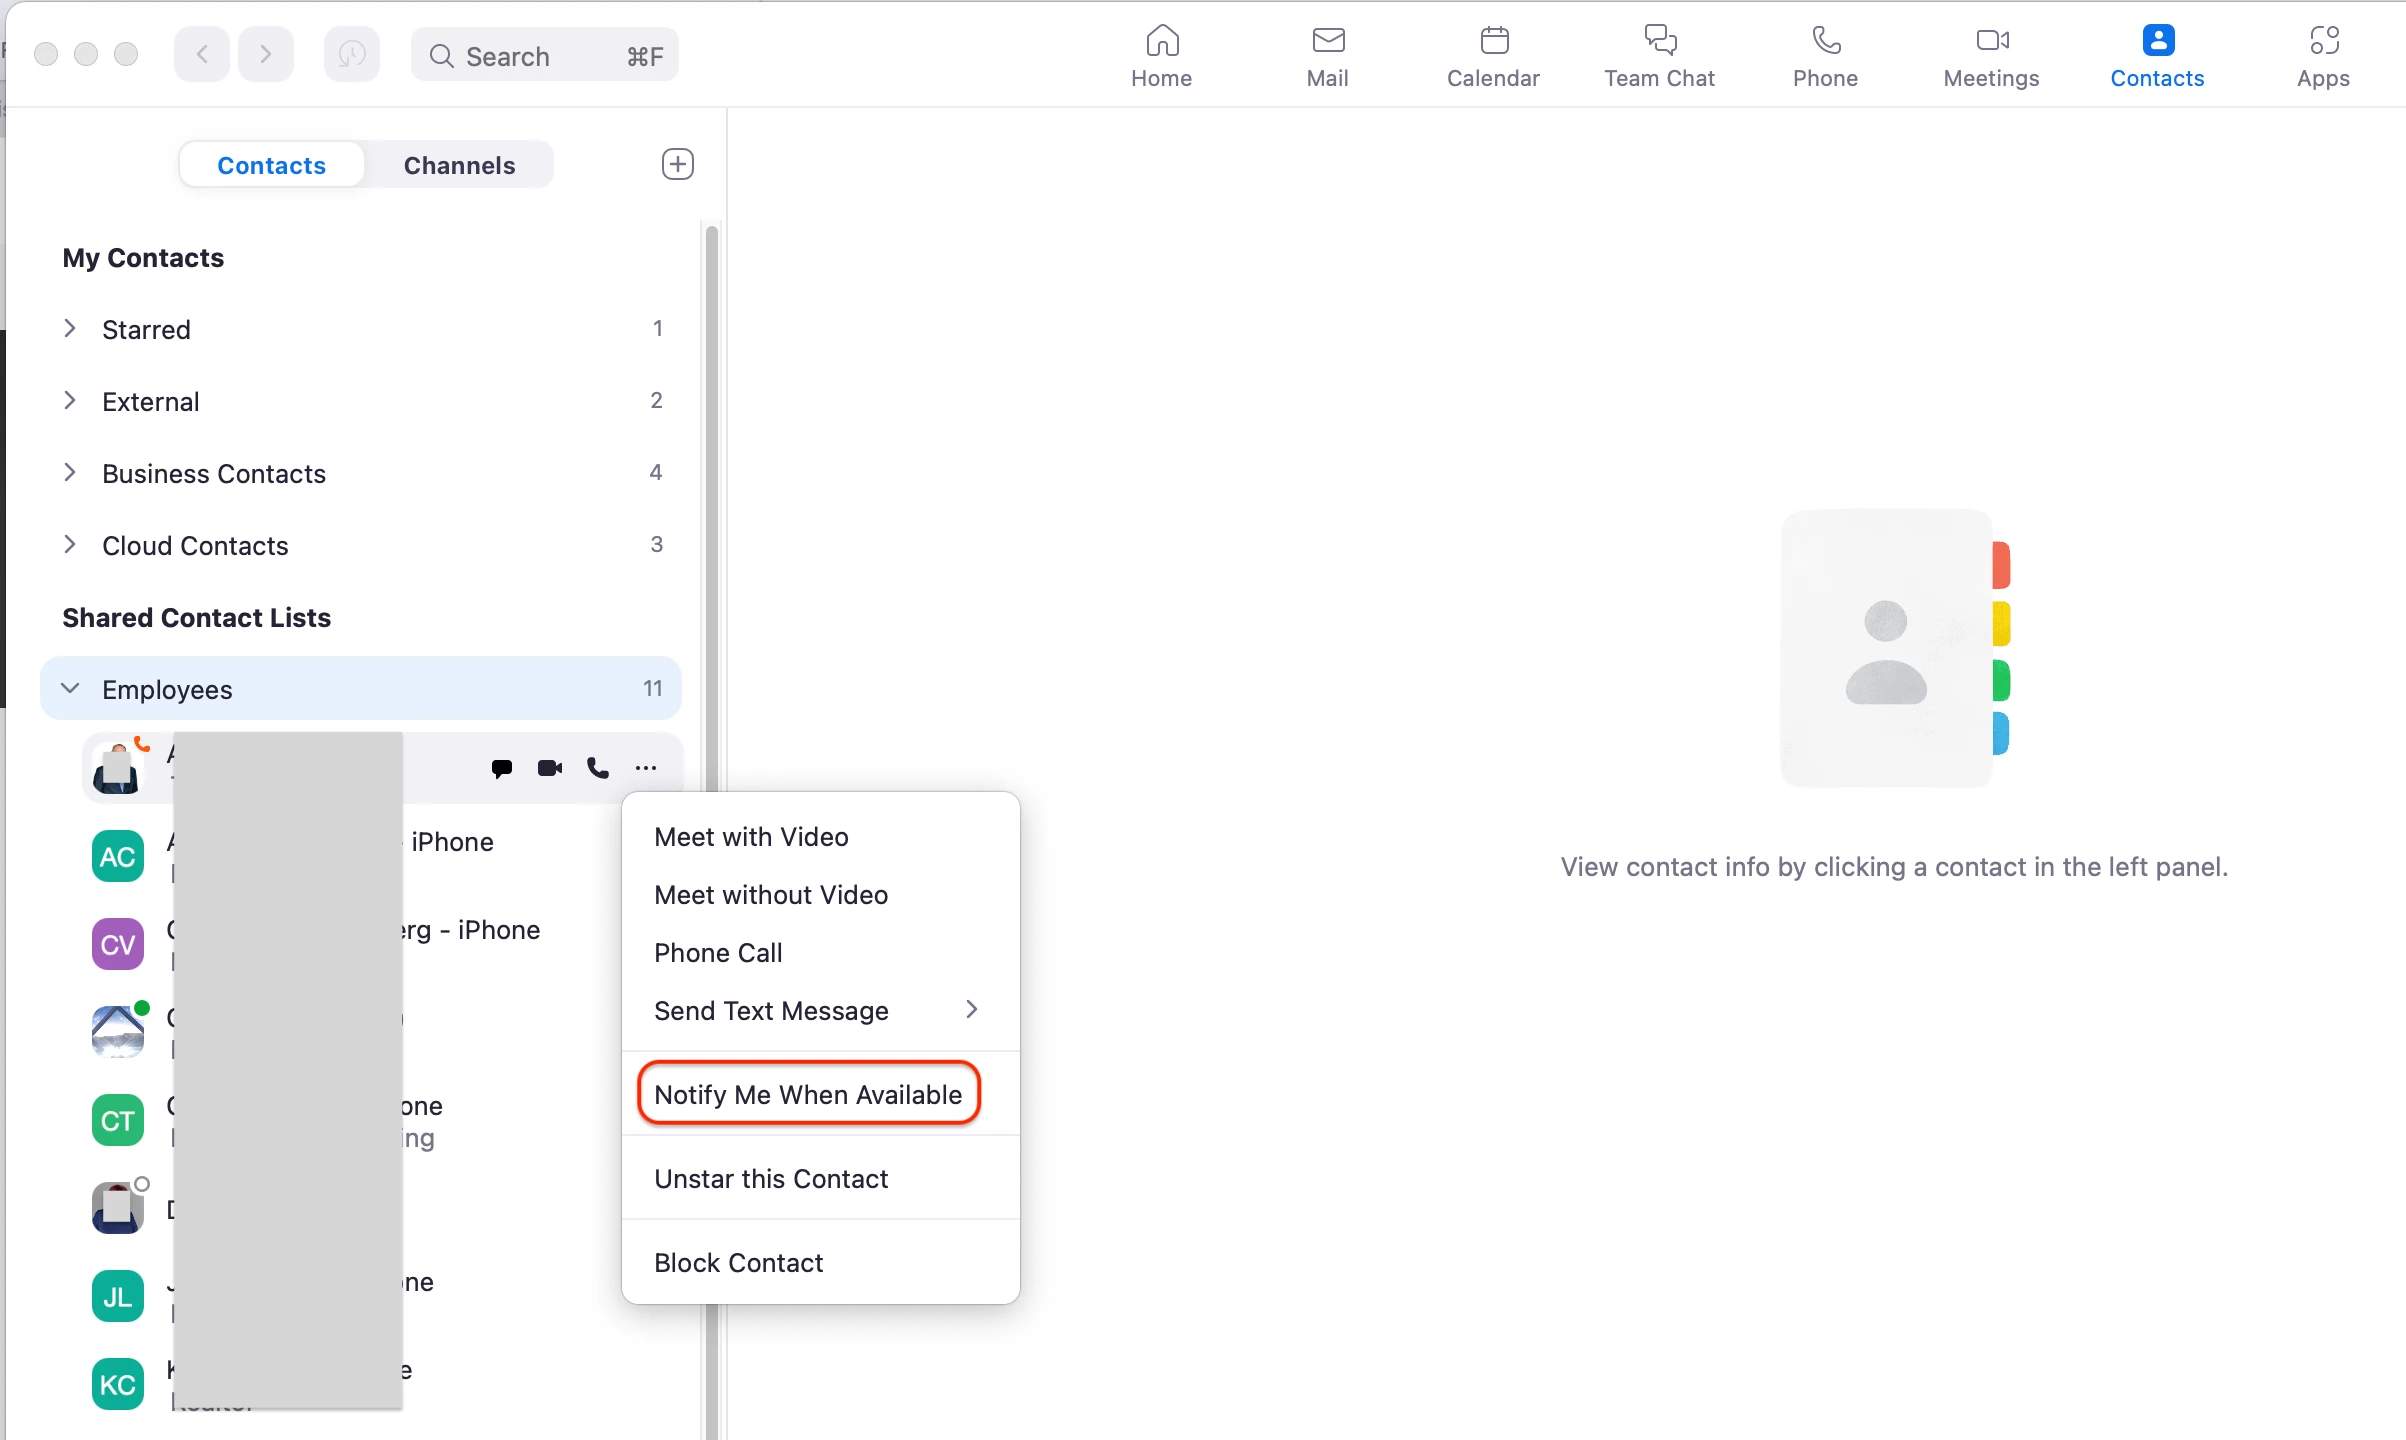Image resolution: width=2406 pixels, height=1440 pixels.
Task: Click the Search field
Action: (x=544, y=56)
